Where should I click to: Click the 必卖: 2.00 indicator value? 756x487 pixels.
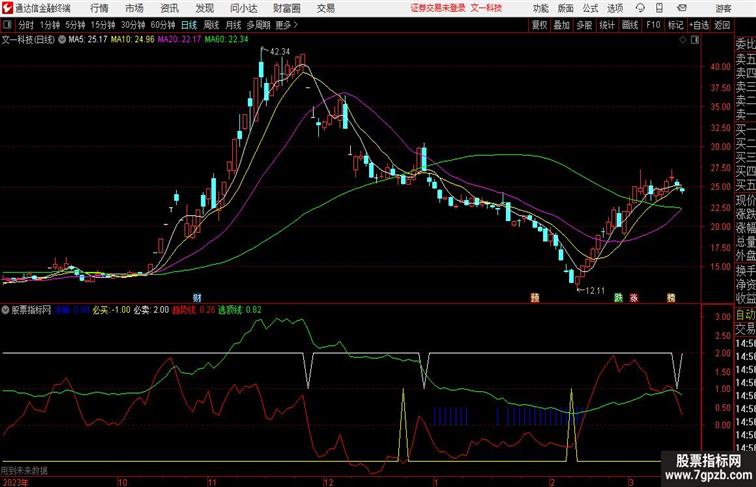pyautogui.click(x=151, y=310)
